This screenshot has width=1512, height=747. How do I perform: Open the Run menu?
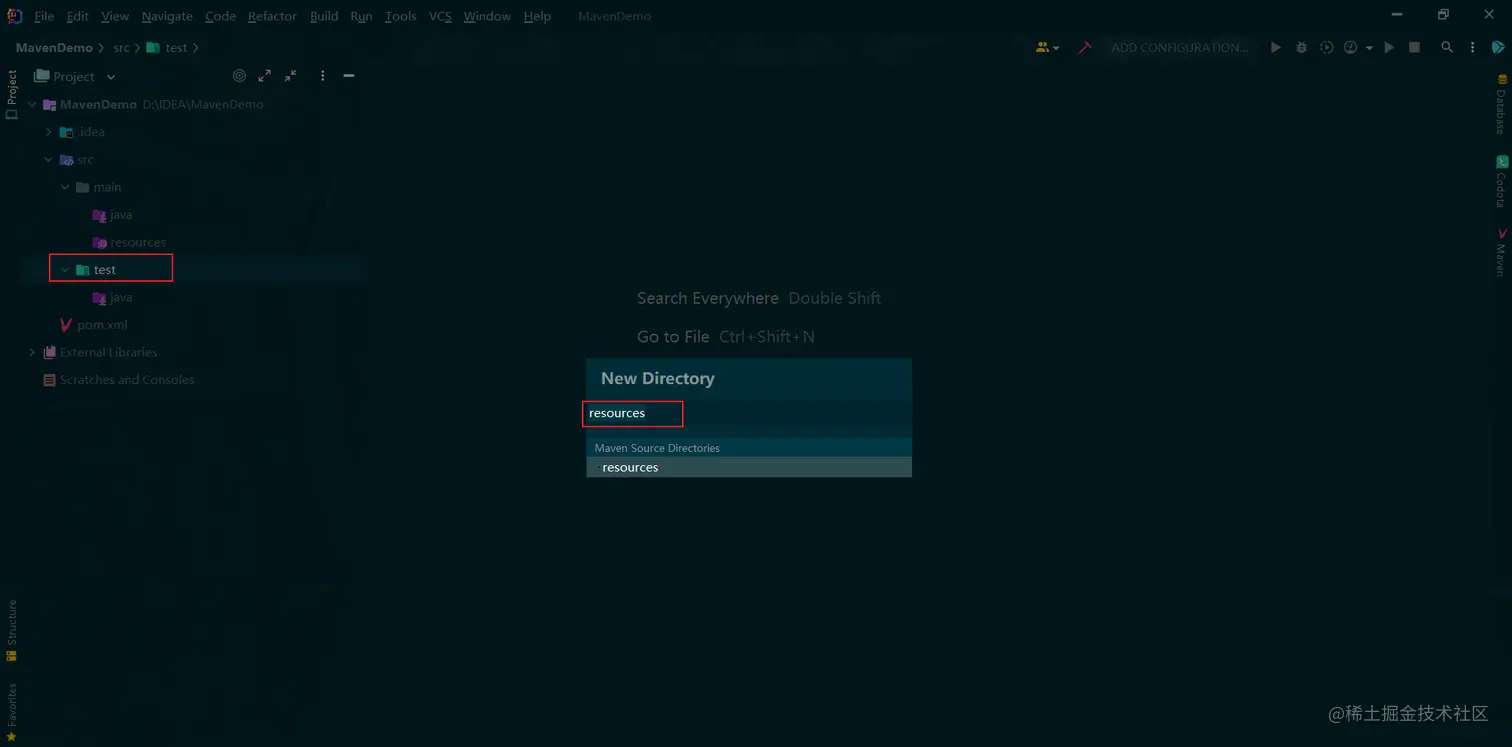pyautogui.click(x=361, y=16)
